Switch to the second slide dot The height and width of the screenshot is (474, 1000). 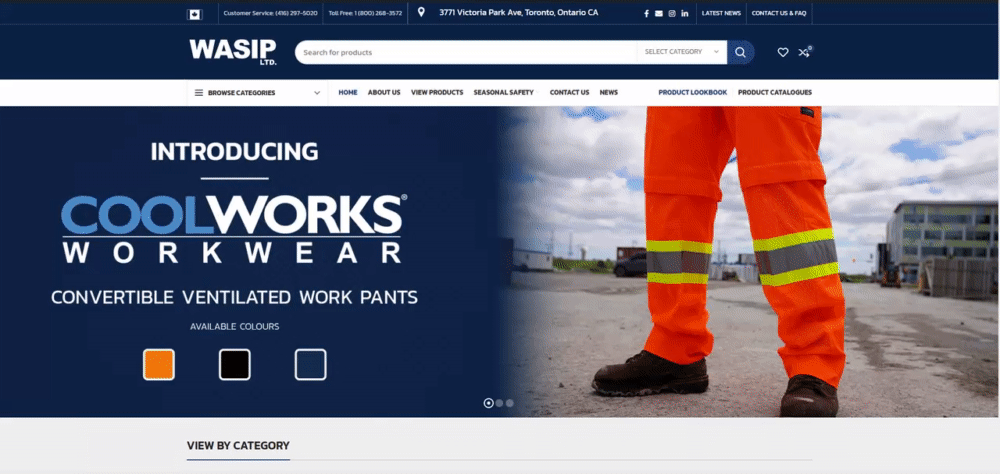pyautogui.click(x=499, y=403)
